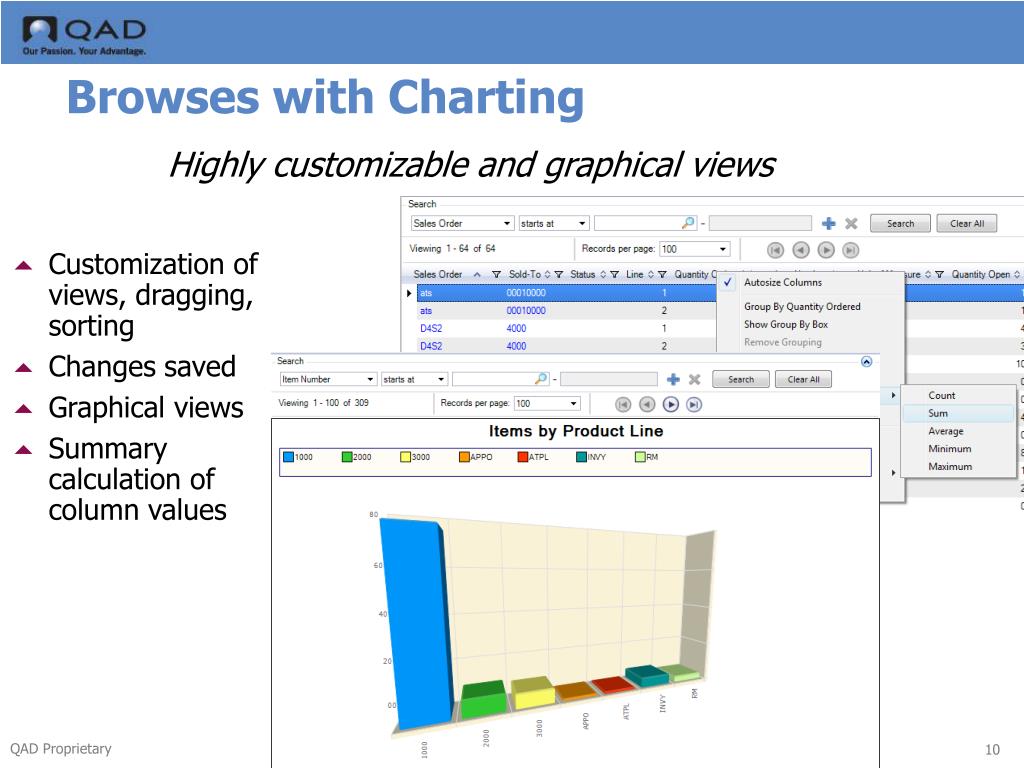1024x768 pixels.
Task: Open Records per page dropdown in Item Number browse
Action: click(573, 404)
